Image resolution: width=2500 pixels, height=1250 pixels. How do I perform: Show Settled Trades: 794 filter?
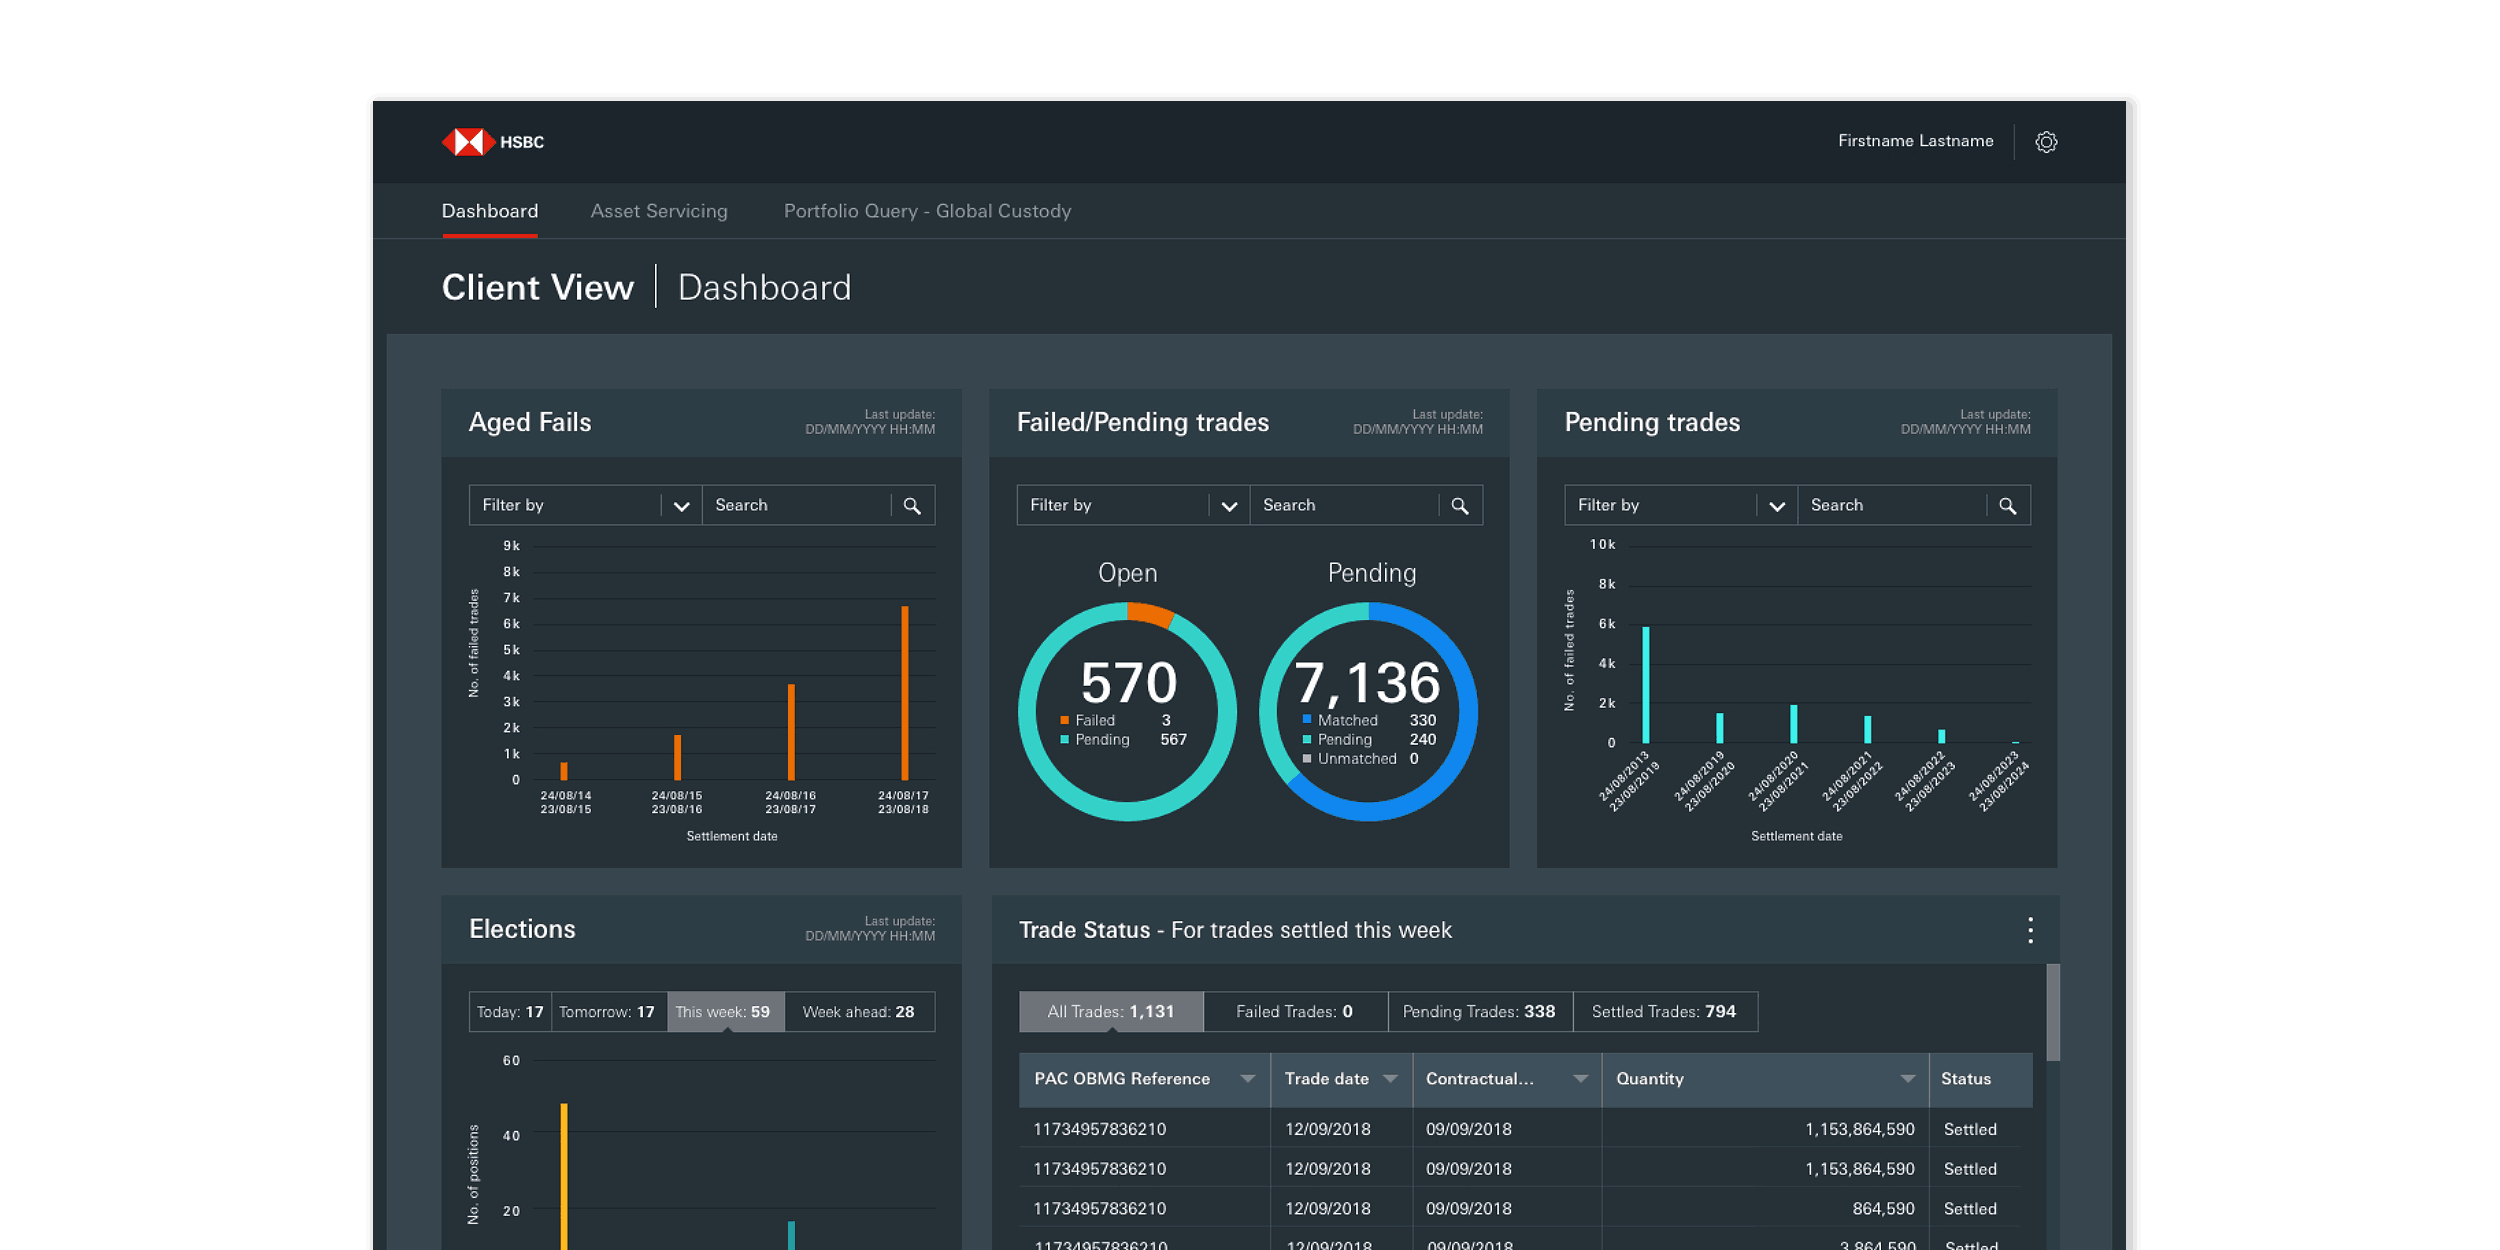1664,1012
